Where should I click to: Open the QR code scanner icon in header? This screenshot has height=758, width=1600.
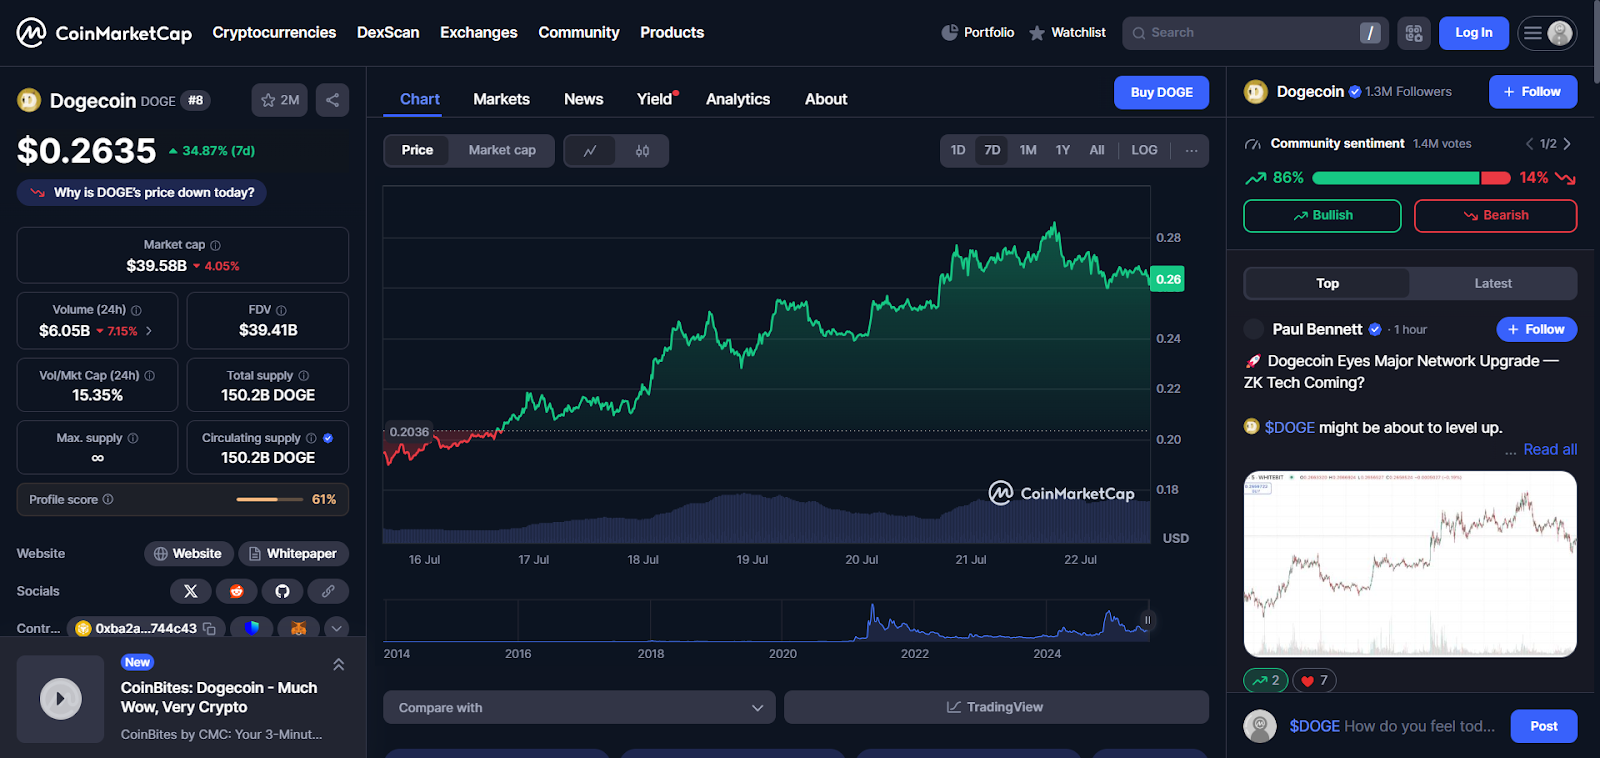[x=1413, y=33]
